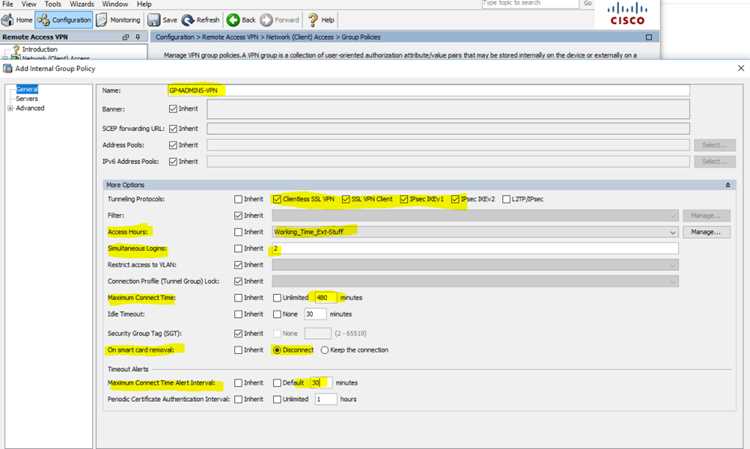Uncheck Inherit for Address Pools
The image size is (750, 449).
coord(173,145)
